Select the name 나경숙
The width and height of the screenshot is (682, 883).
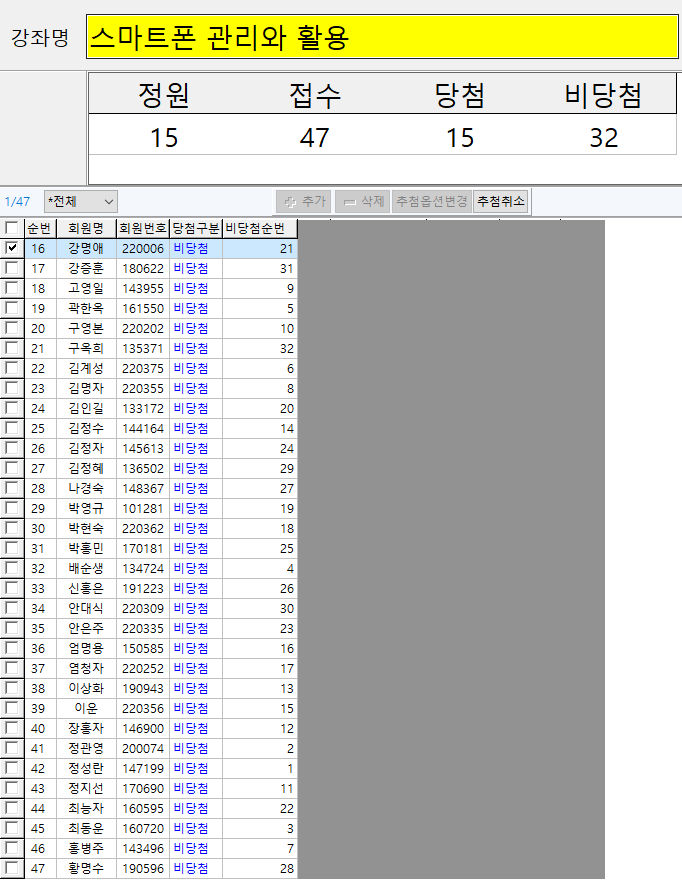point(86,488)
